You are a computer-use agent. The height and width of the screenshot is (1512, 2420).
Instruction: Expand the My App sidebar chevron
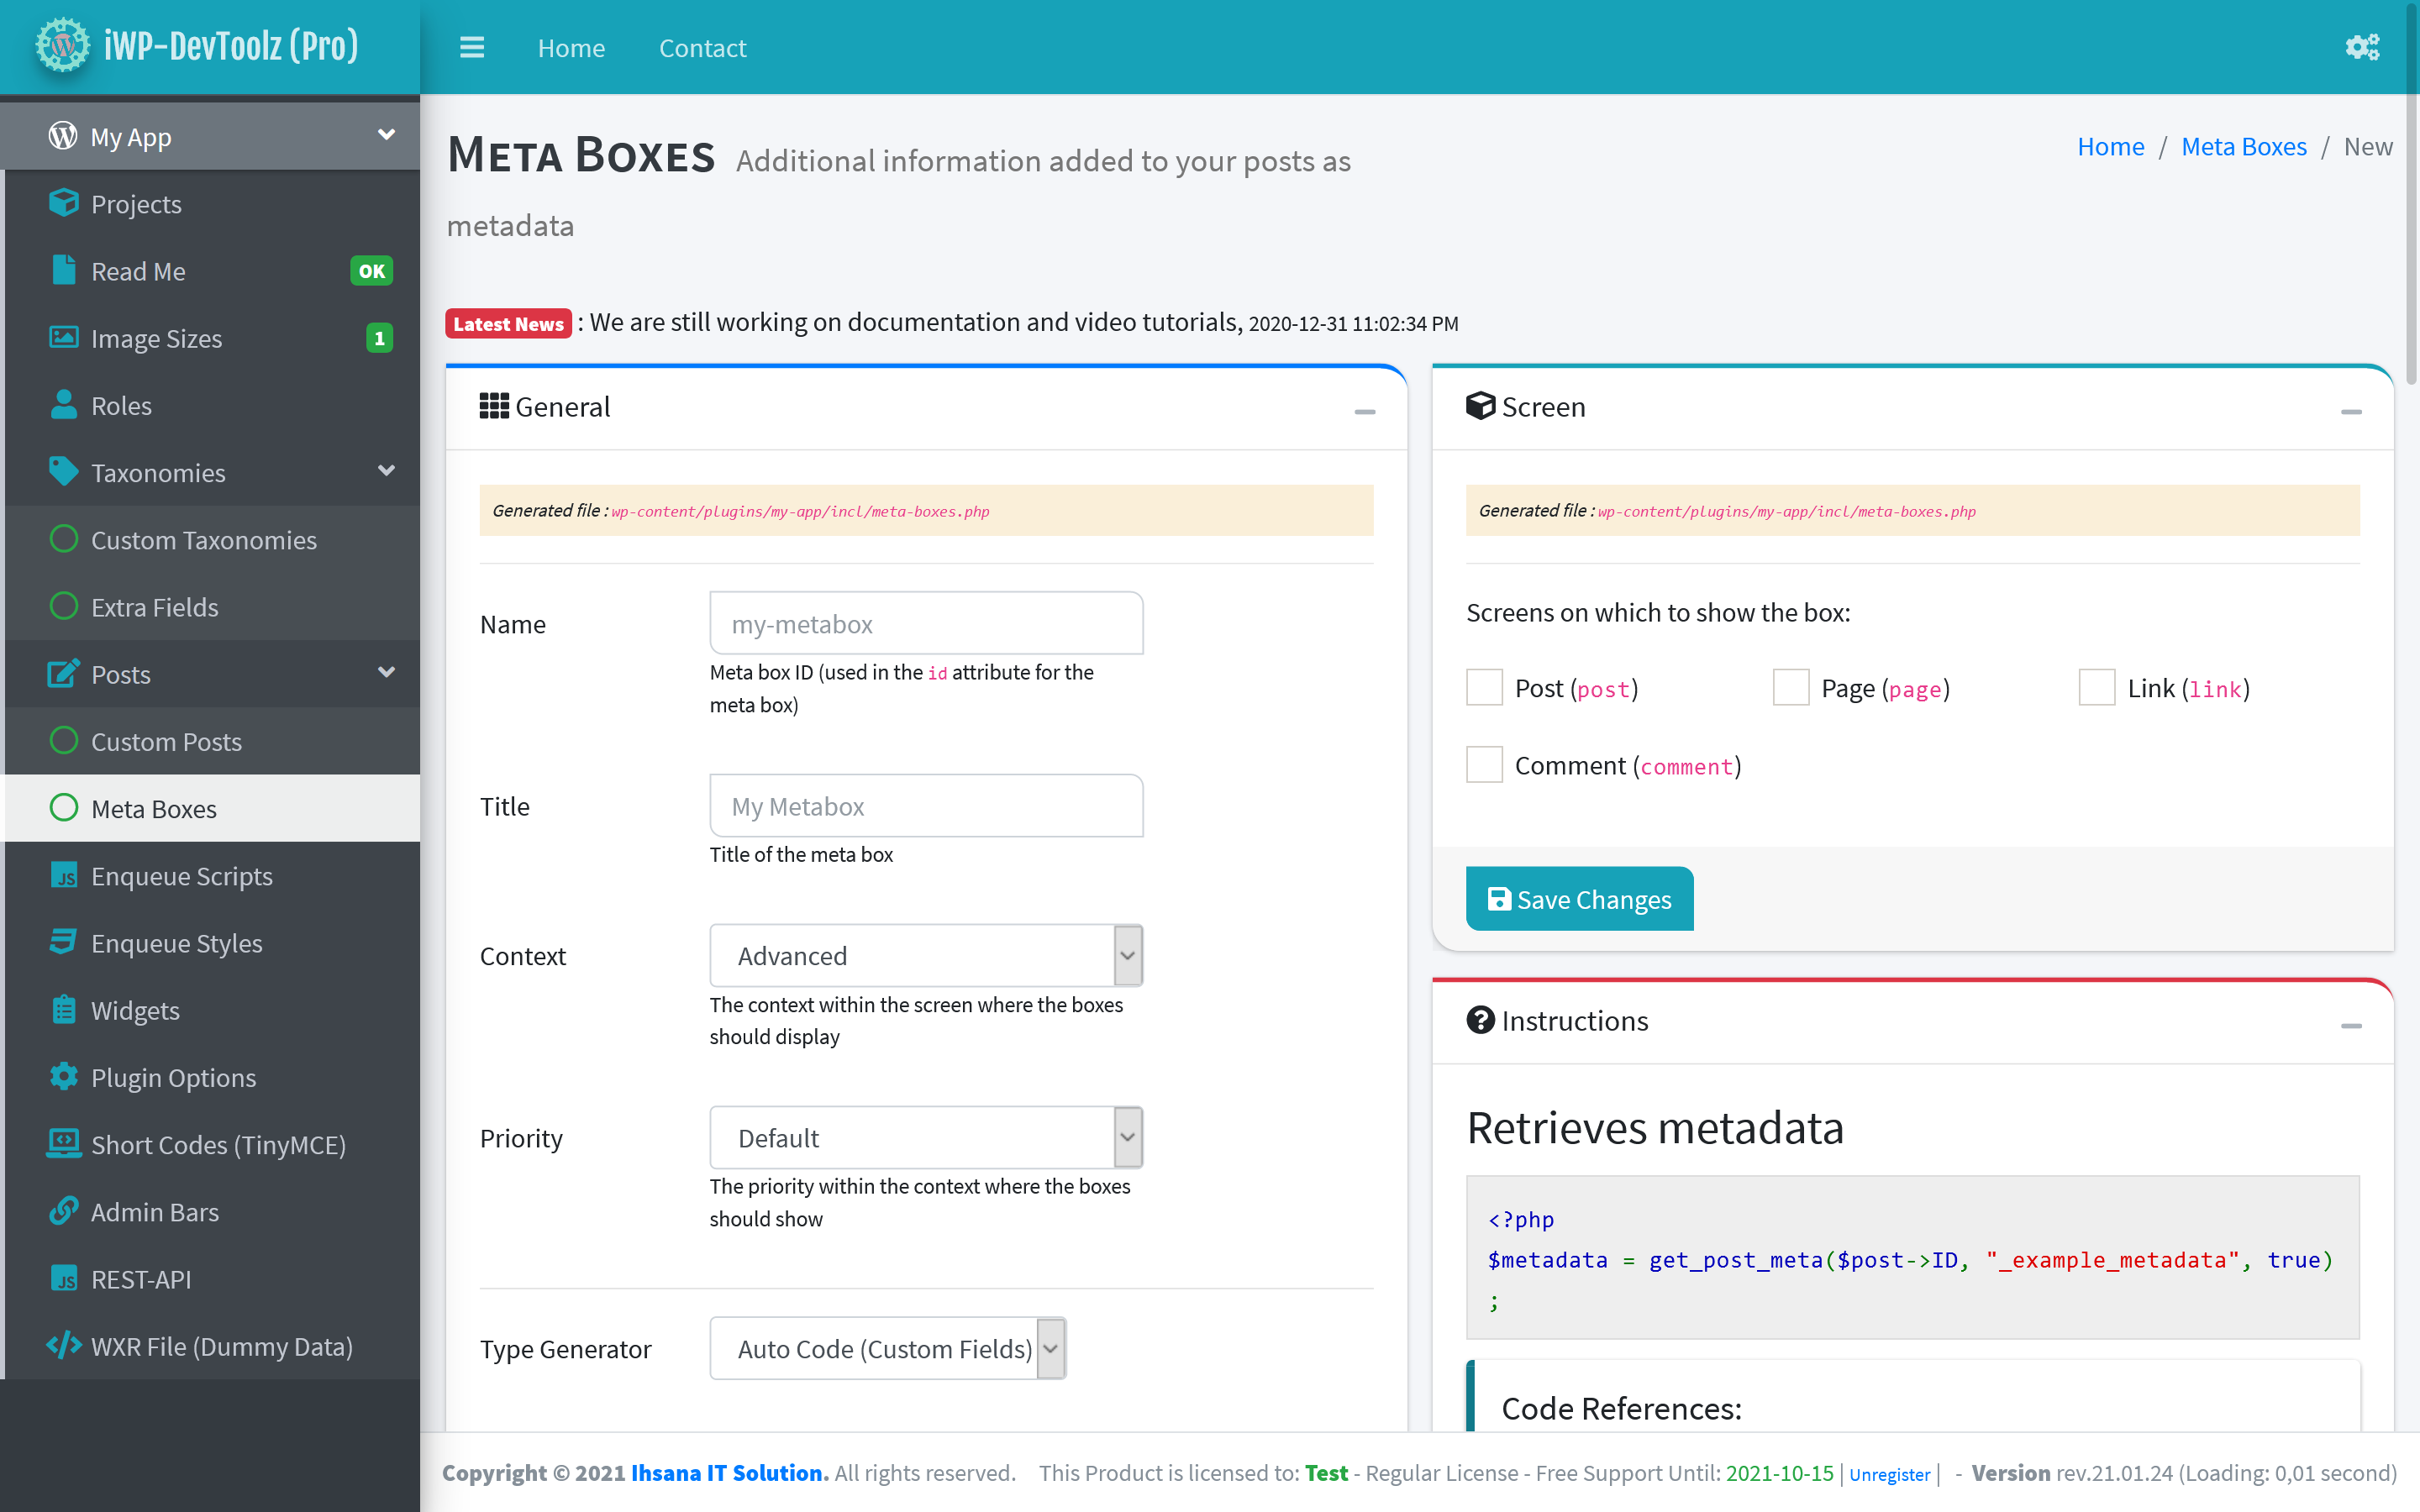tap(386, 134)
